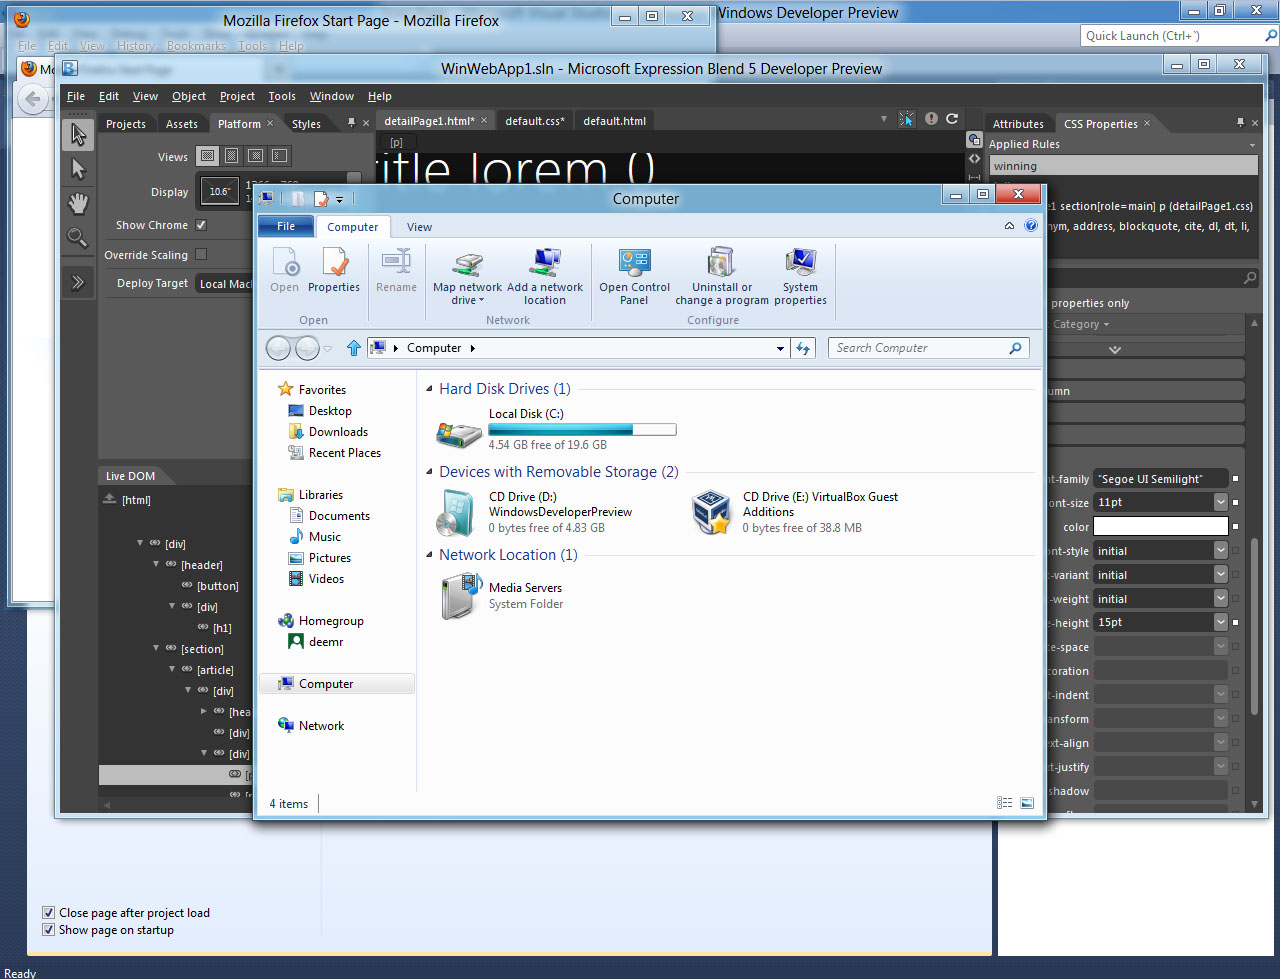Switch to the Assets tab
The width and height of the screenshot is (1280, 979).
(x=181, y=124)
